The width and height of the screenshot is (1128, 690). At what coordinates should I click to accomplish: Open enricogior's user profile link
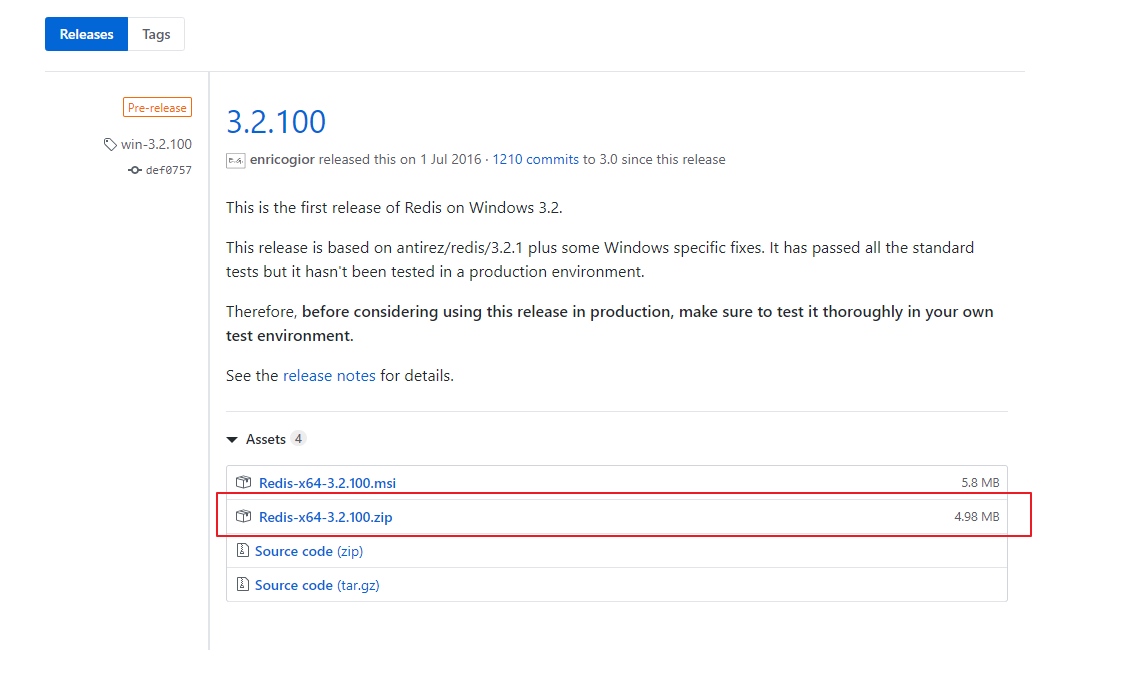point(282,159)
